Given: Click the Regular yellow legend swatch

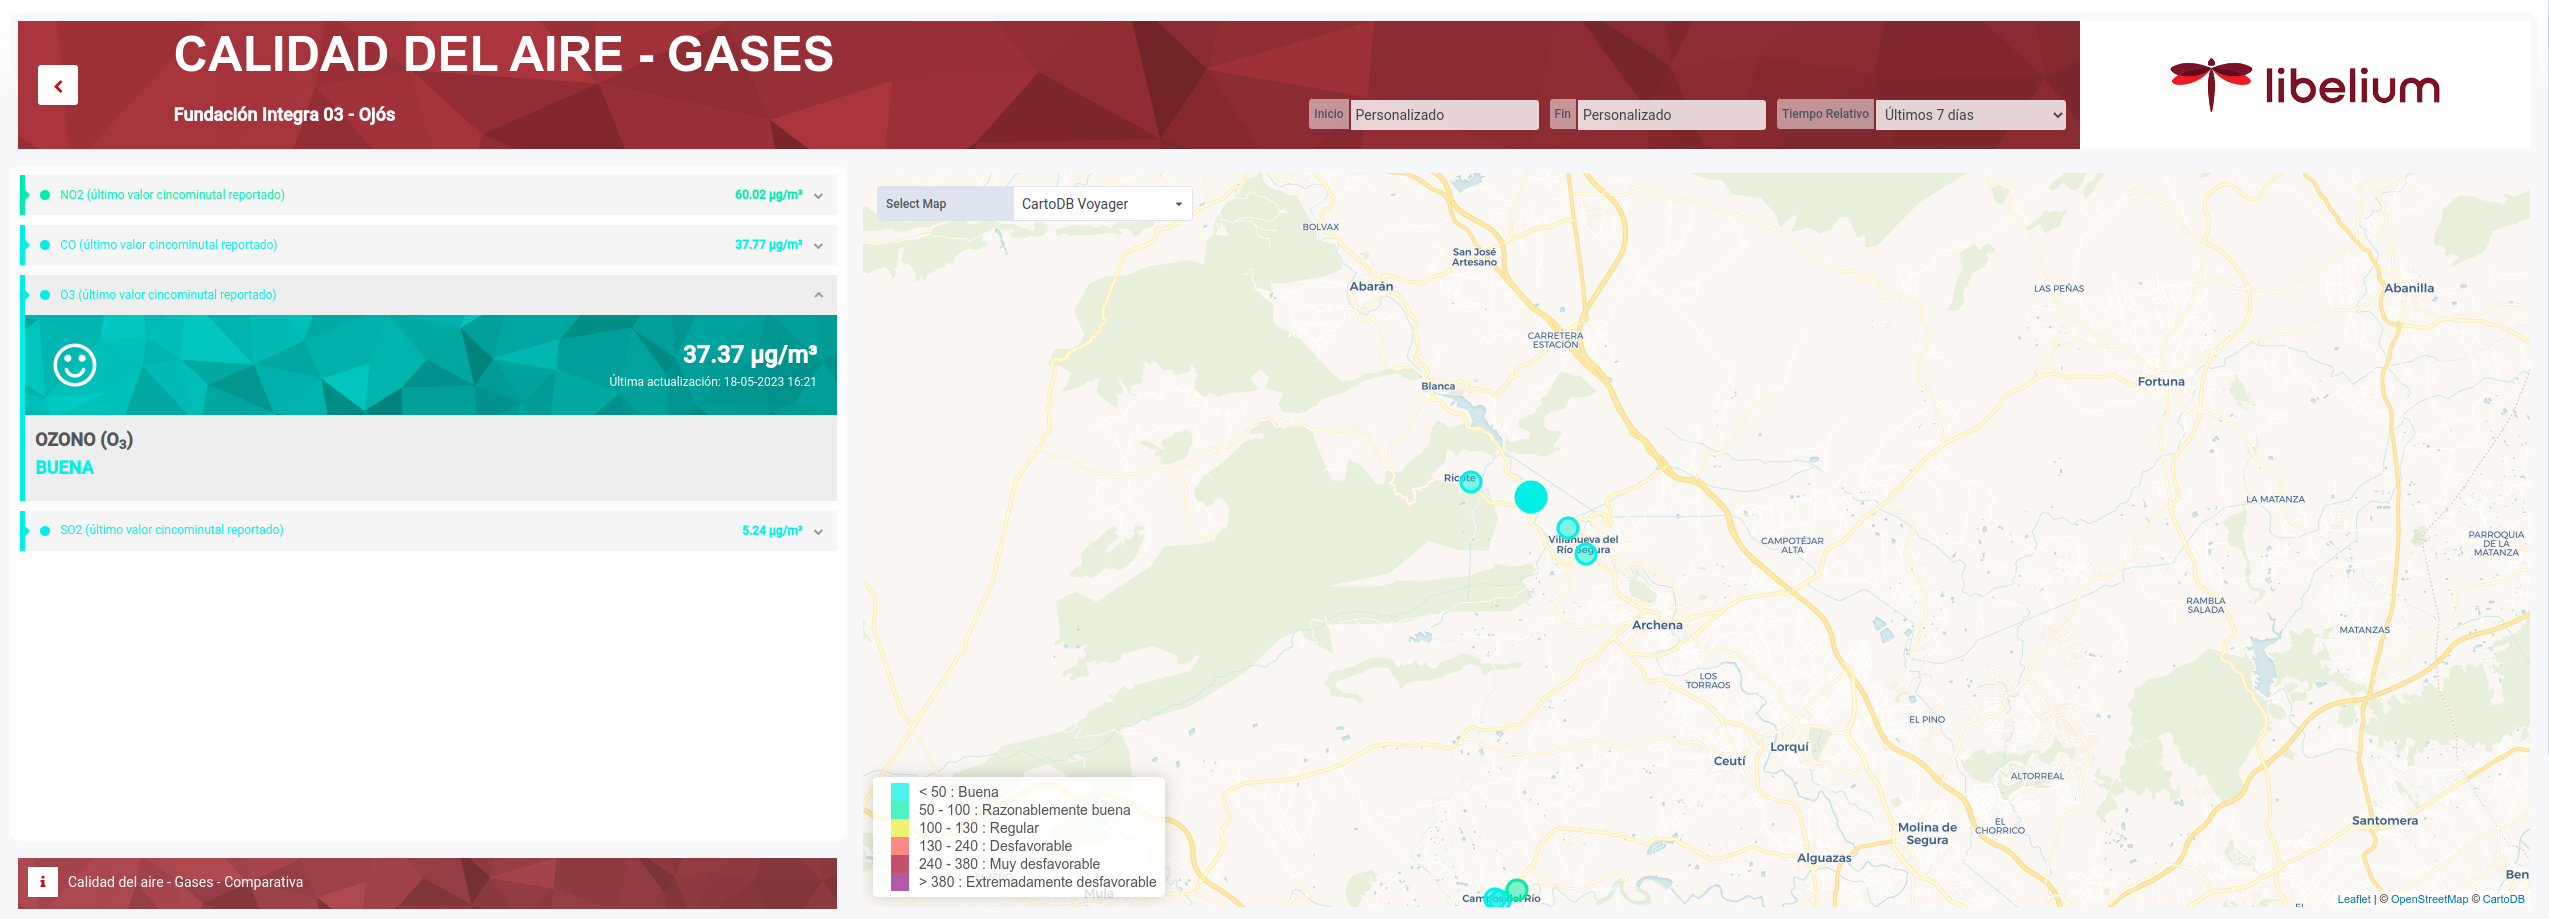Looking at the screenshot, I should (900, 828).
